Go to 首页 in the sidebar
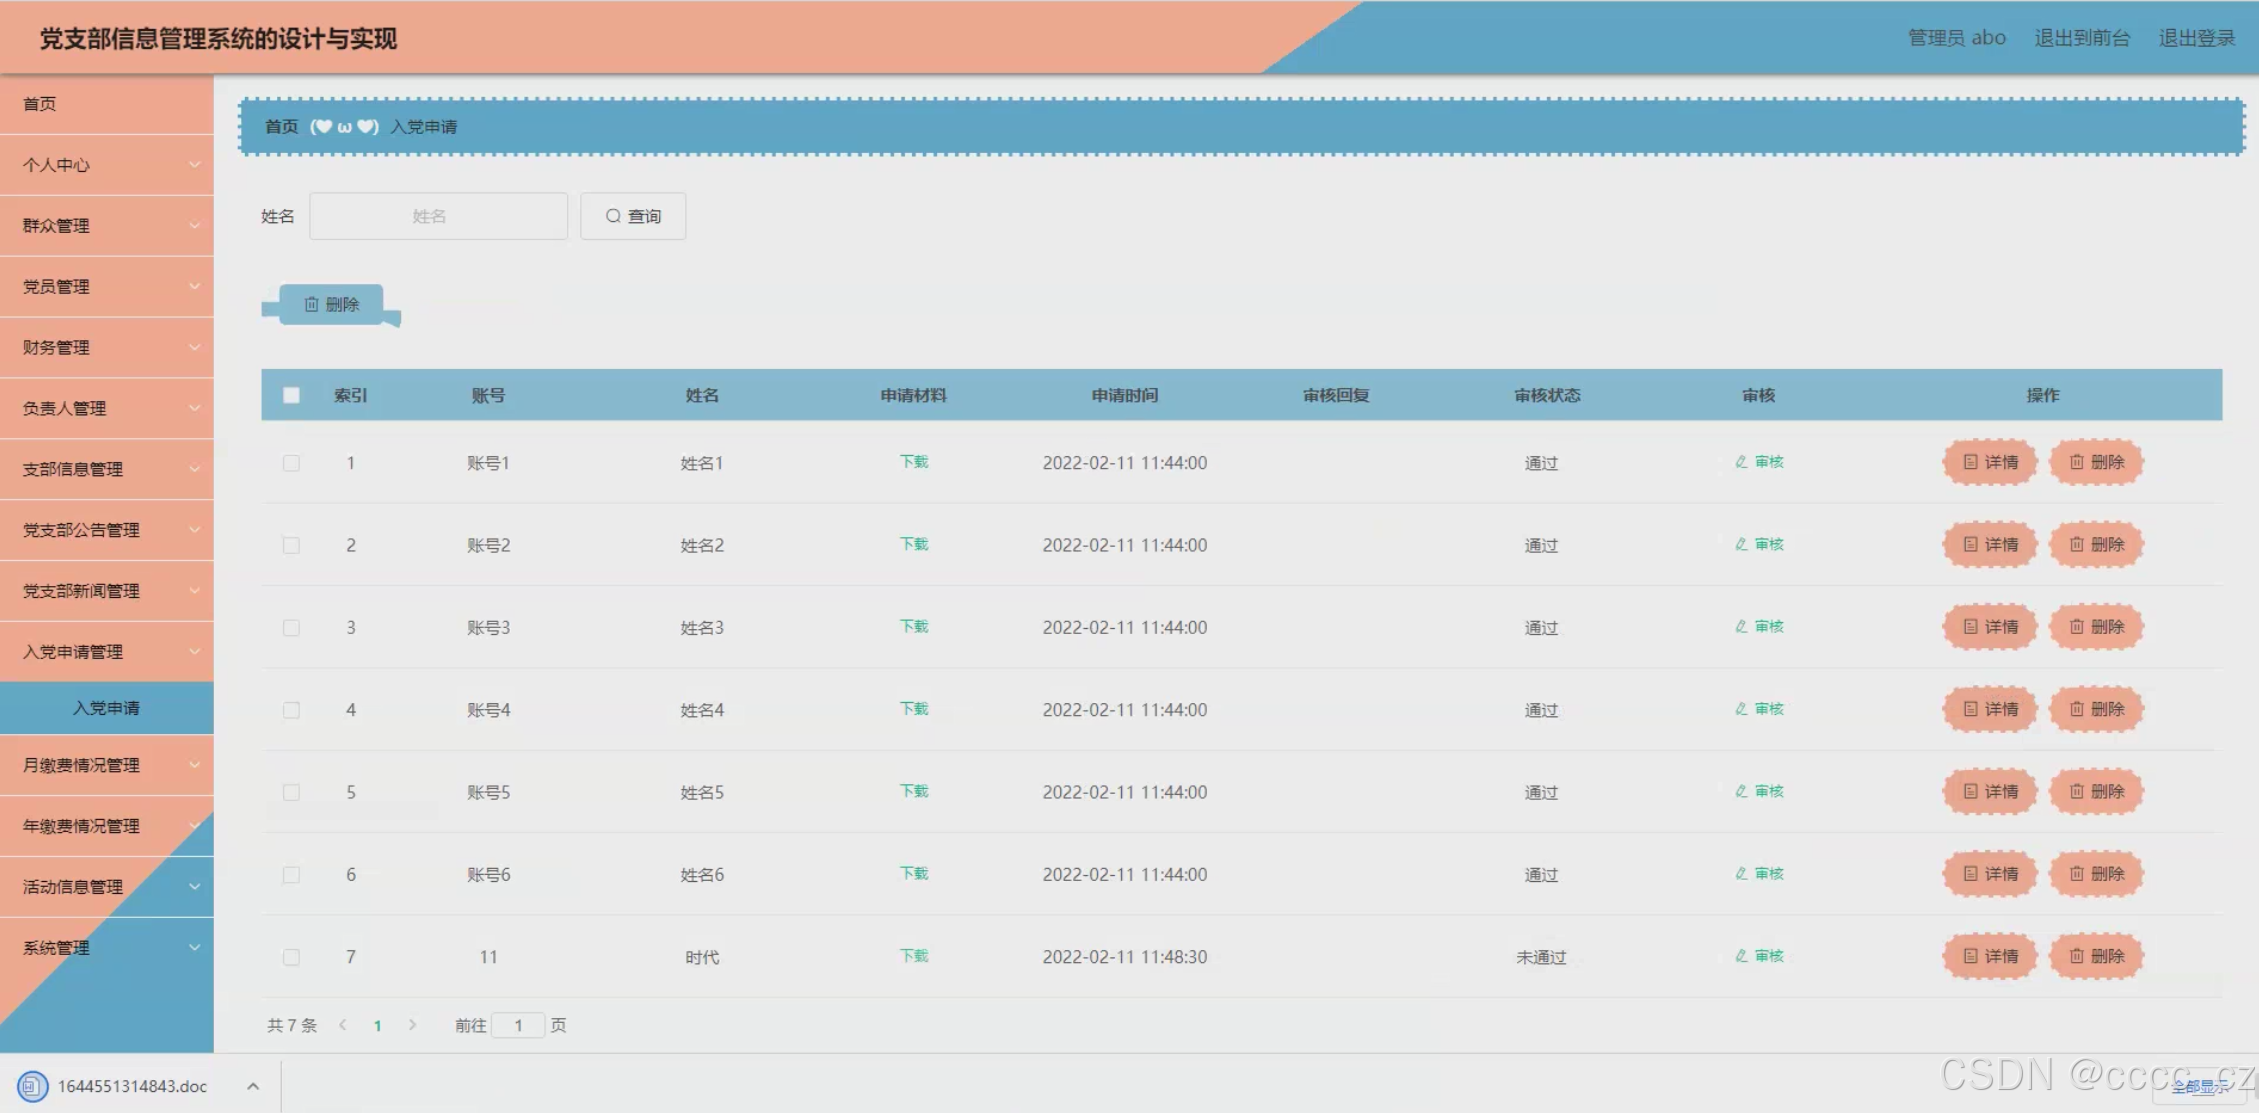Screen dimensions: 2259x1113 pyautogui.click(x=40, y=104)
